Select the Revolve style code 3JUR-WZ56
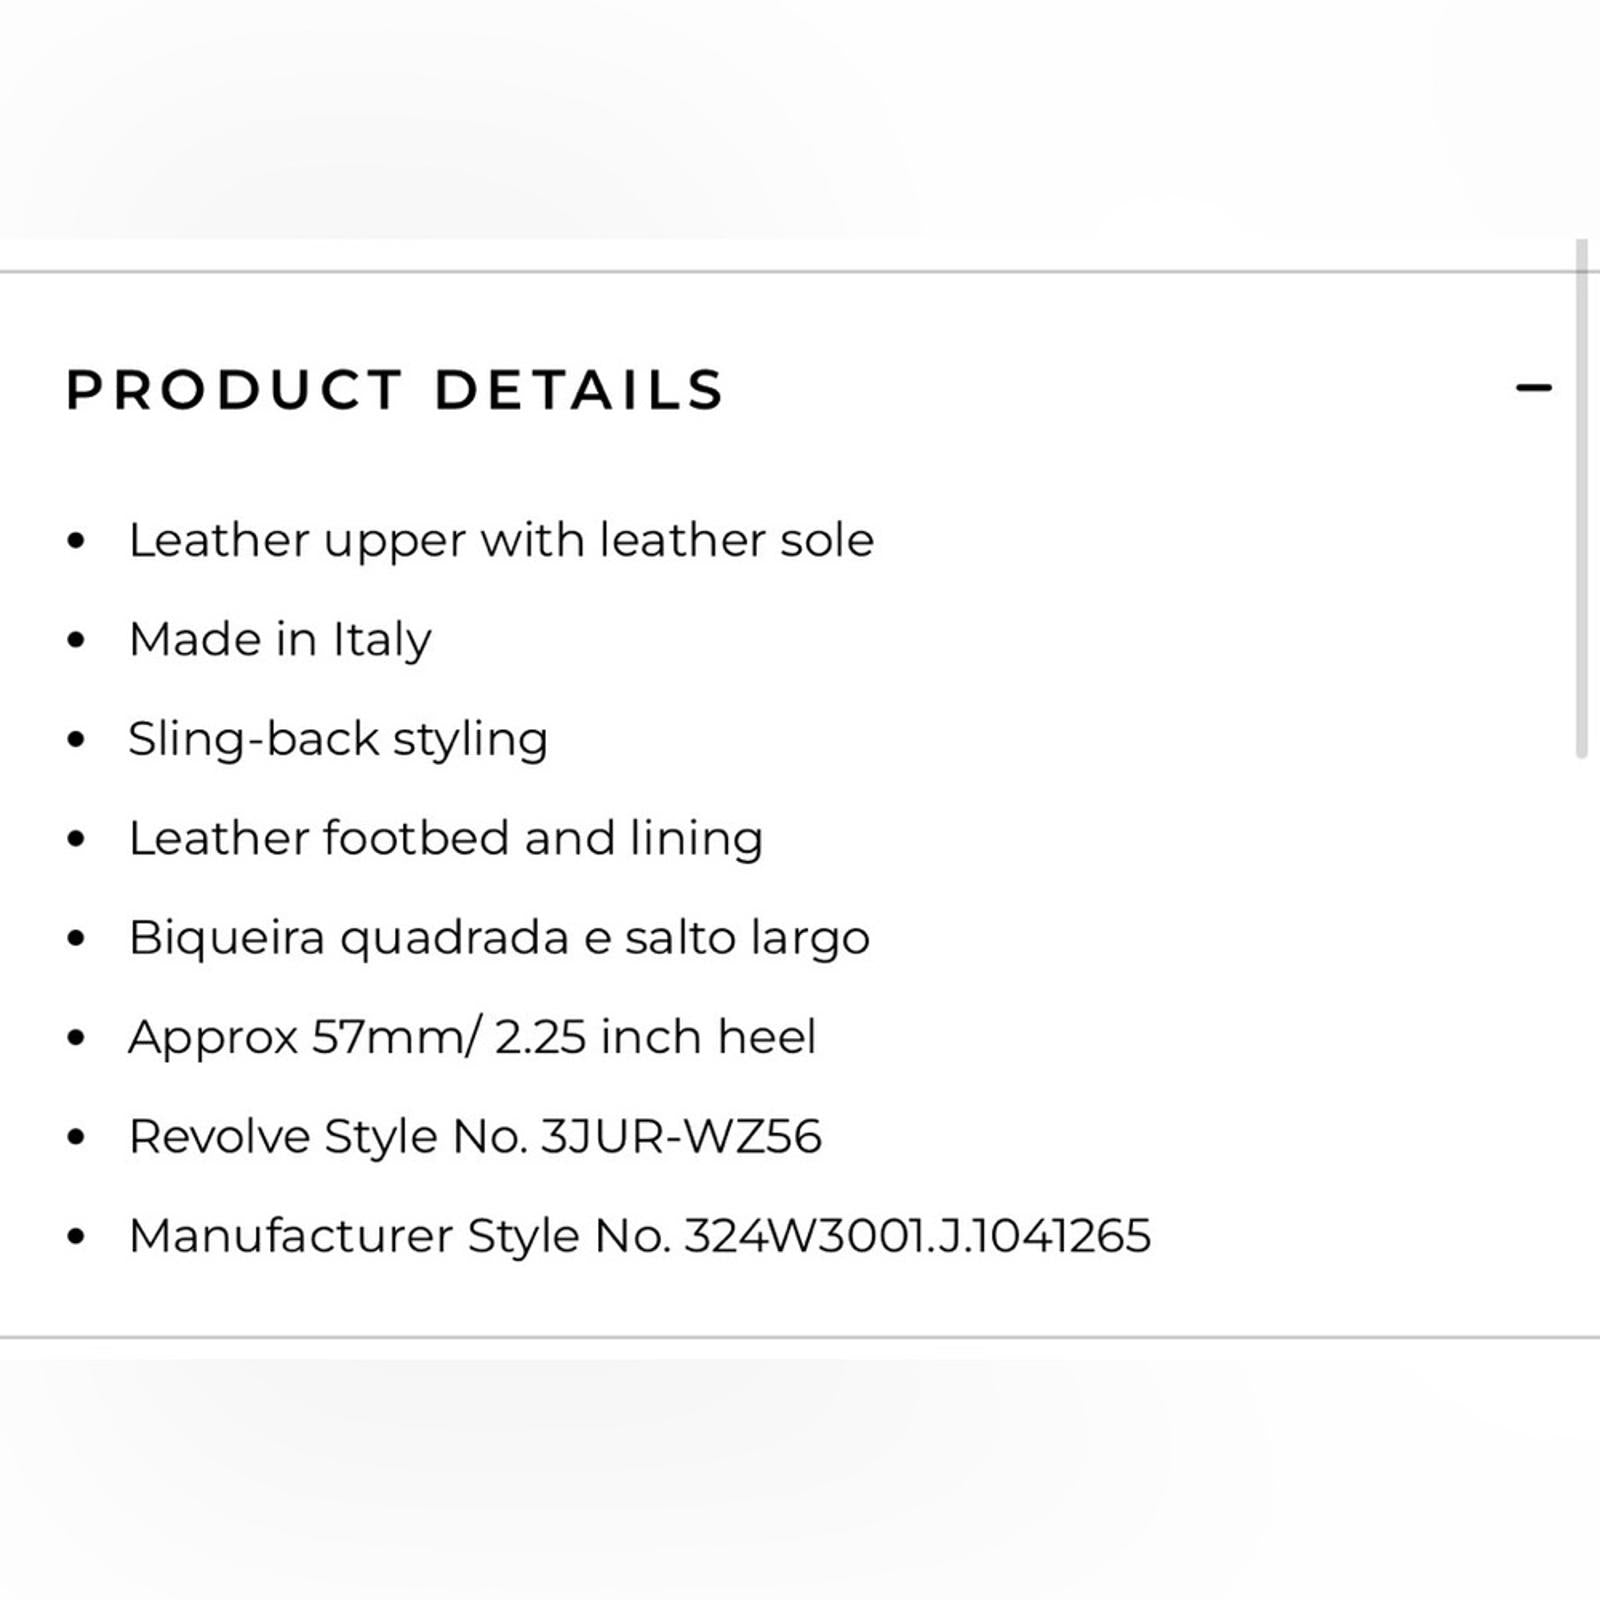The width and height of the screenshot is (1600, 1600). pyautogui.click(x=681, y=1137)
